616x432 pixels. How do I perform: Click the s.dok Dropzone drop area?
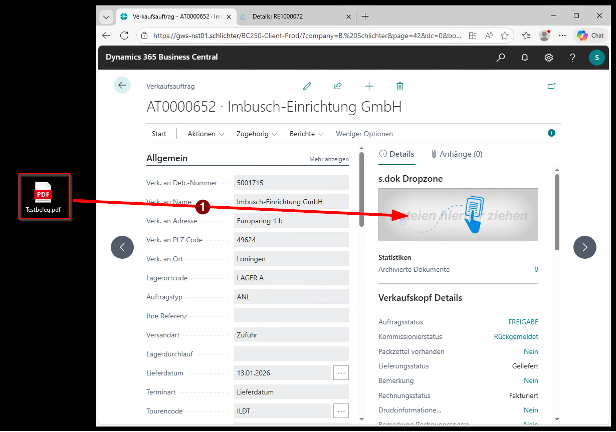click(x=458, y=215)
